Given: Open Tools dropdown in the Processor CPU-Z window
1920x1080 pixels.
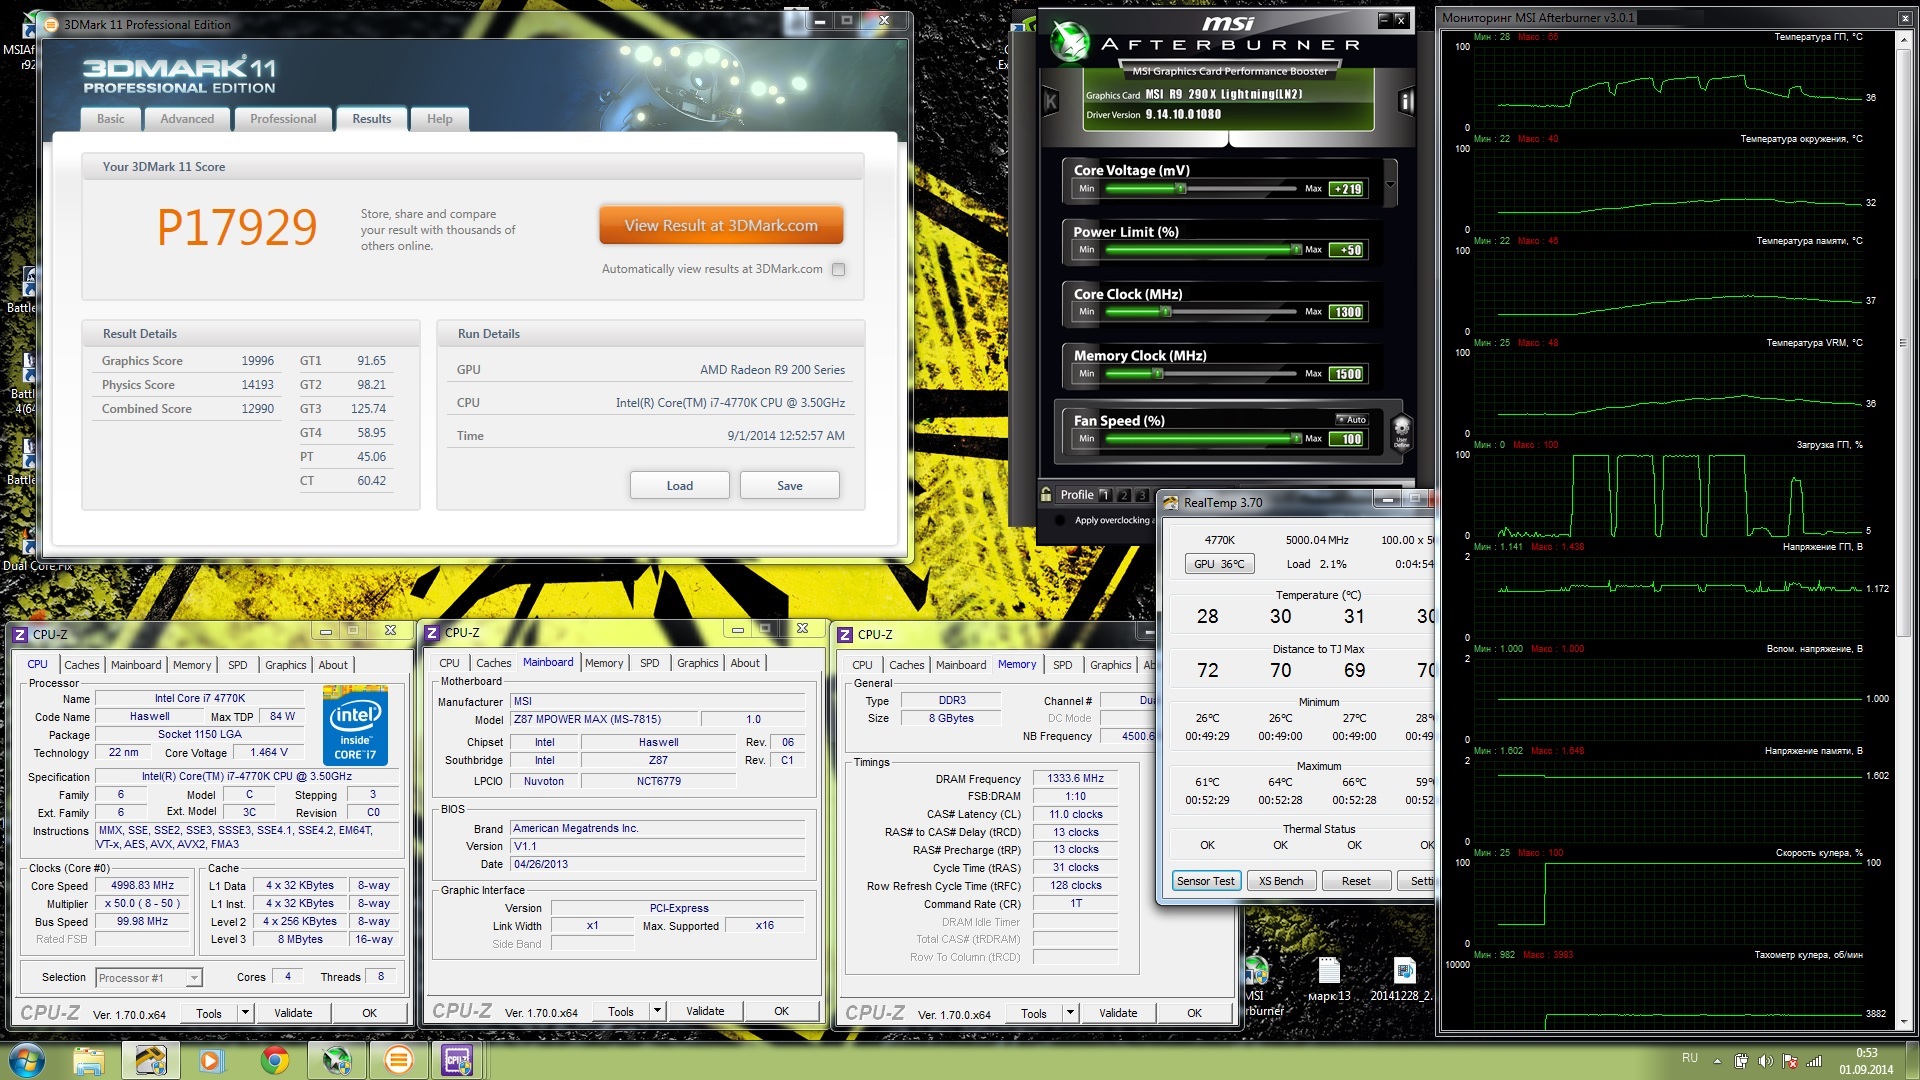Looking at the screenshot, I should [x=244, y=1013].
